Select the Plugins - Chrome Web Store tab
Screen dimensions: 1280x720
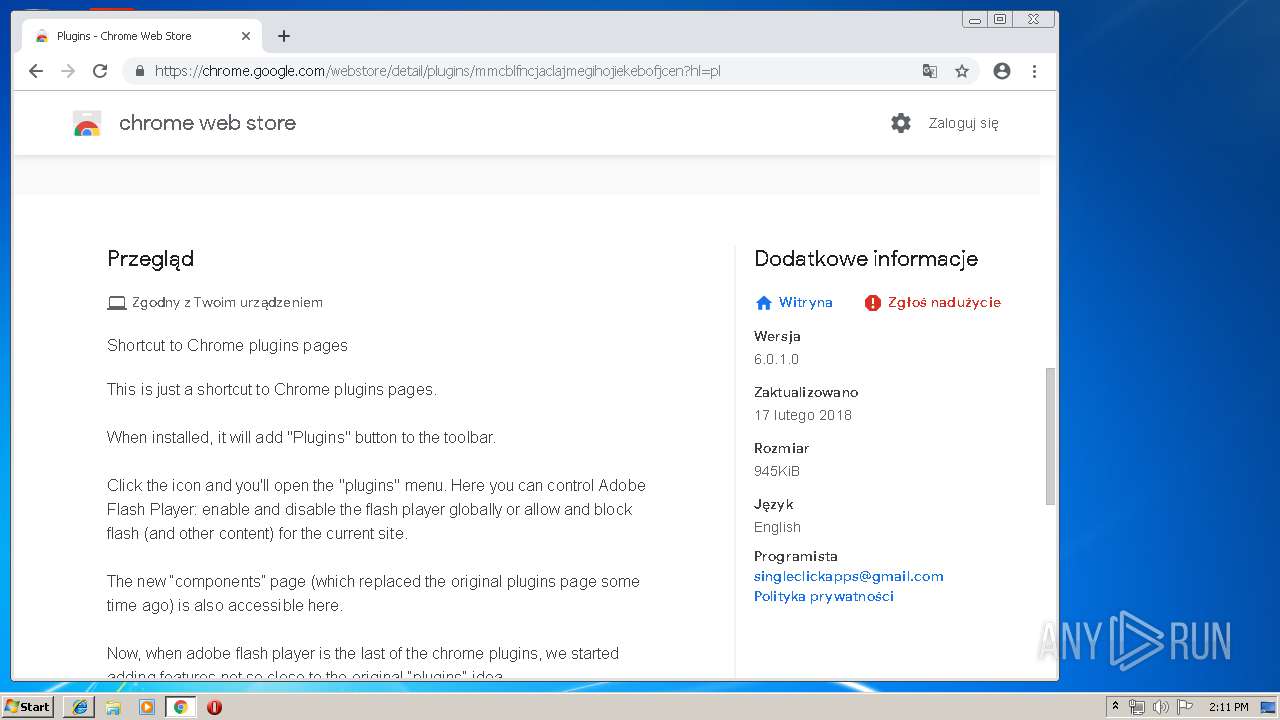(142, 36)
